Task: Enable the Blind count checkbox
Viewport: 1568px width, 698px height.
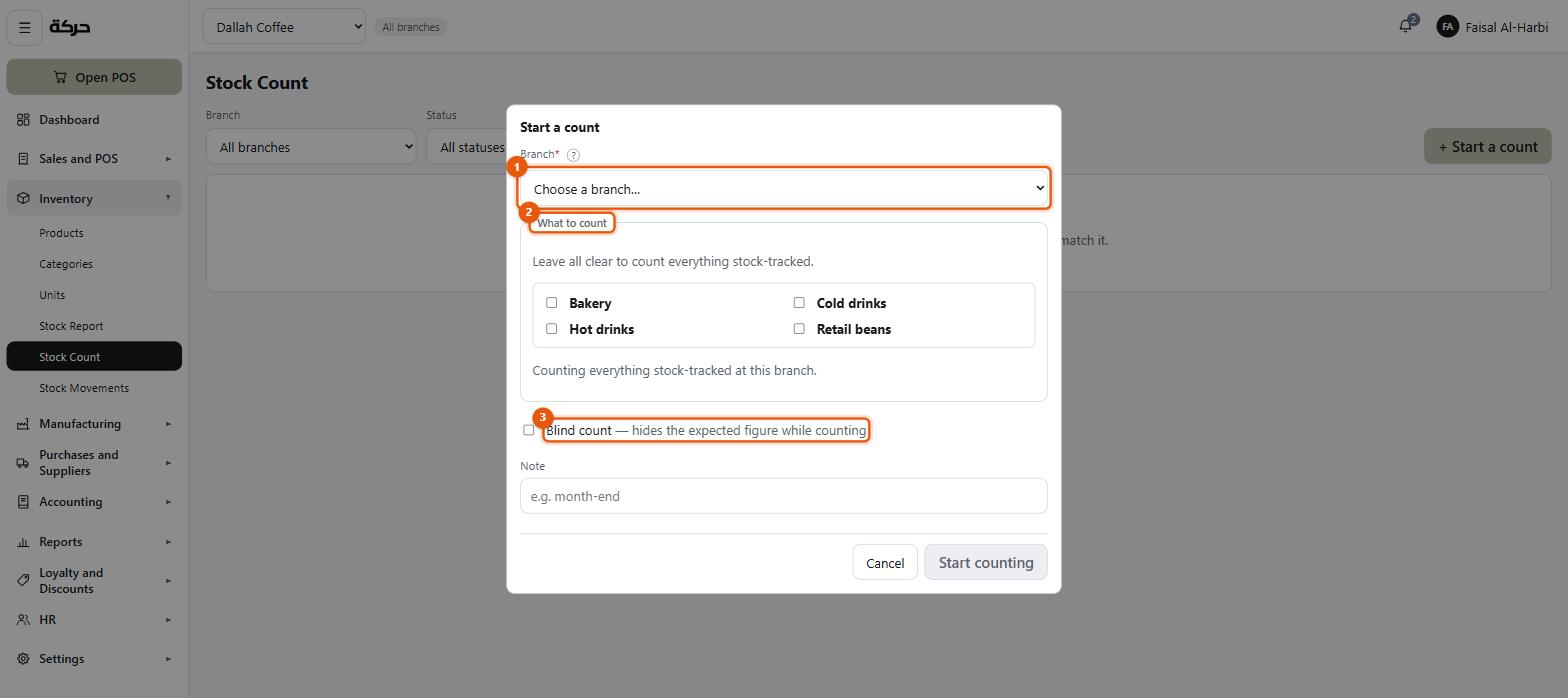Action: click(529, 430)
